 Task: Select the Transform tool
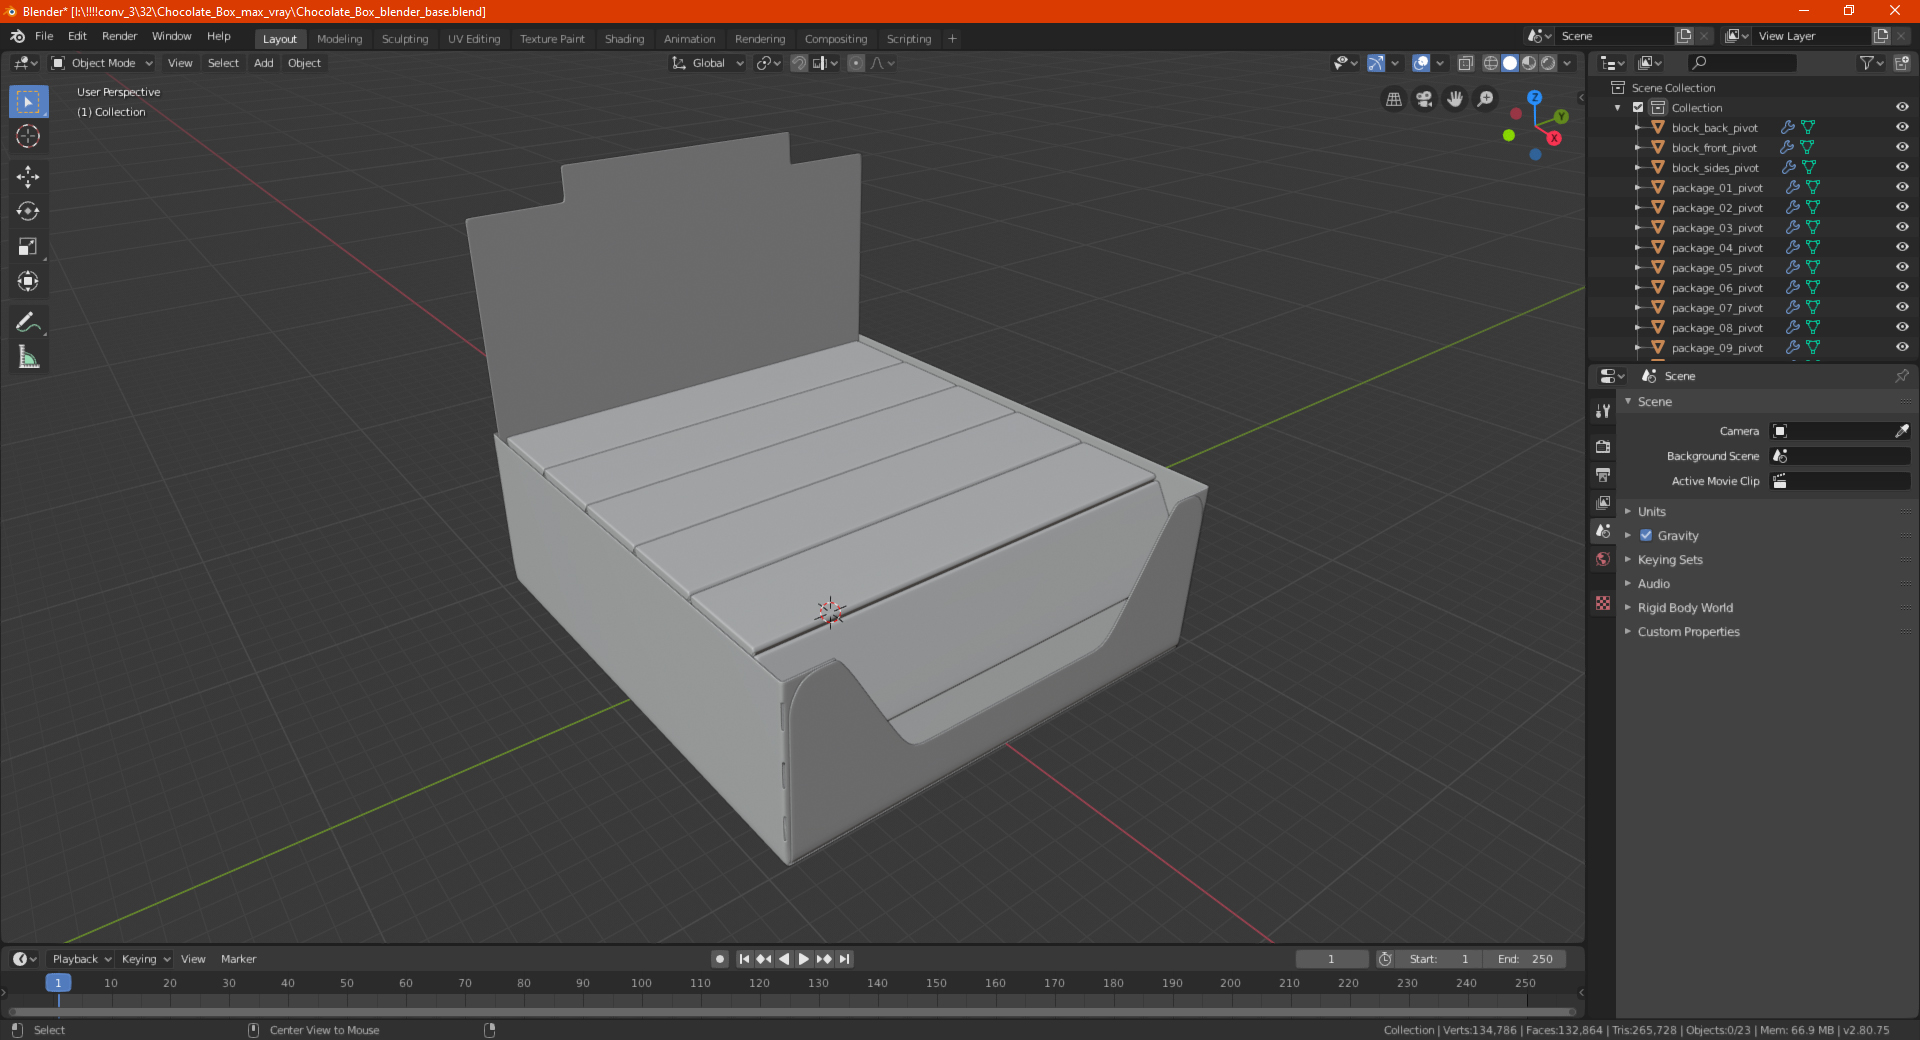point(28,281)
